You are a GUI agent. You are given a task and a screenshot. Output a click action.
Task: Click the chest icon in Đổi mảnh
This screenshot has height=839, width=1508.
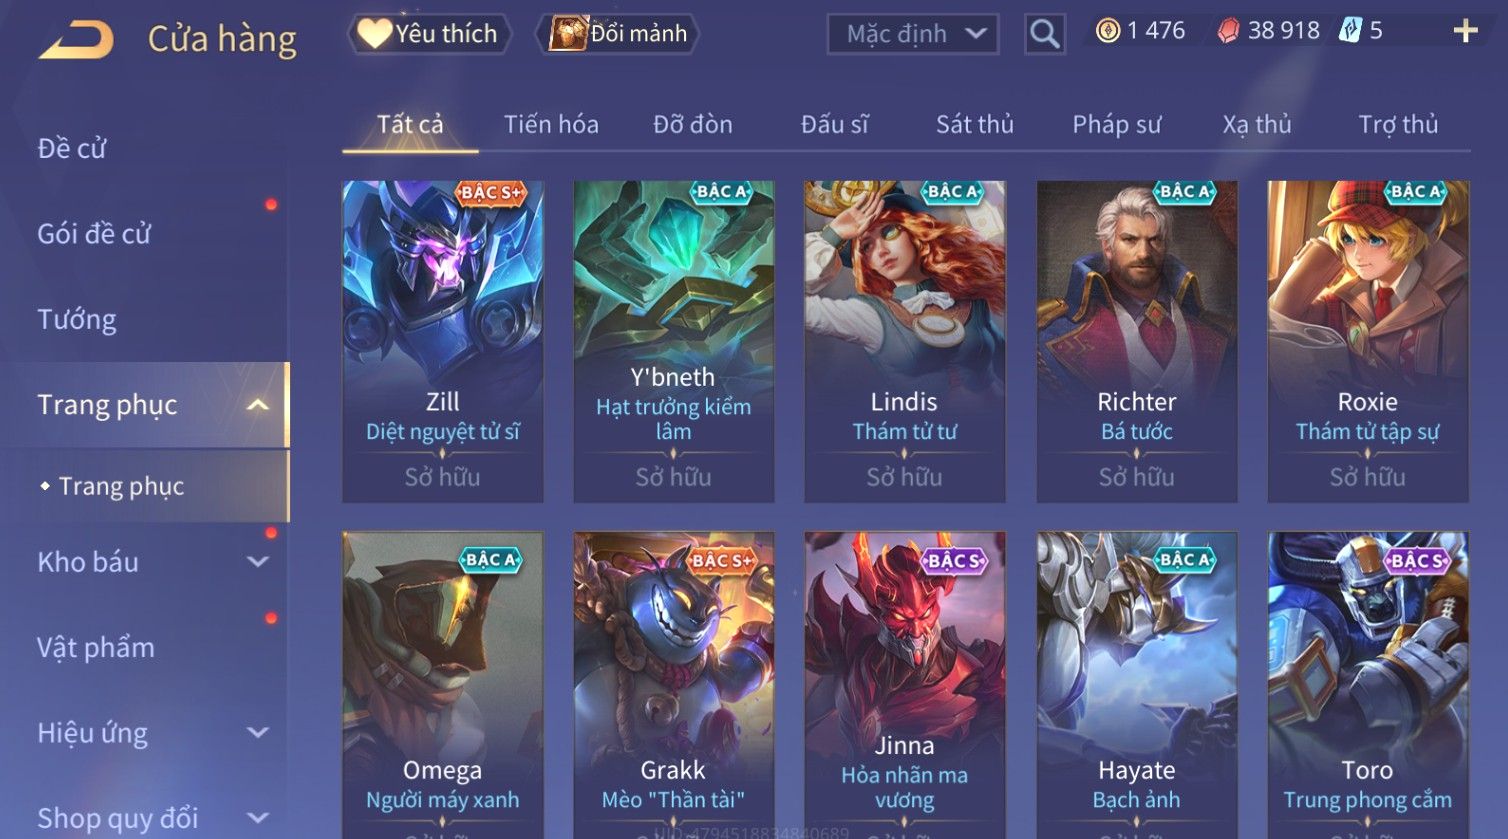(567, 34)
